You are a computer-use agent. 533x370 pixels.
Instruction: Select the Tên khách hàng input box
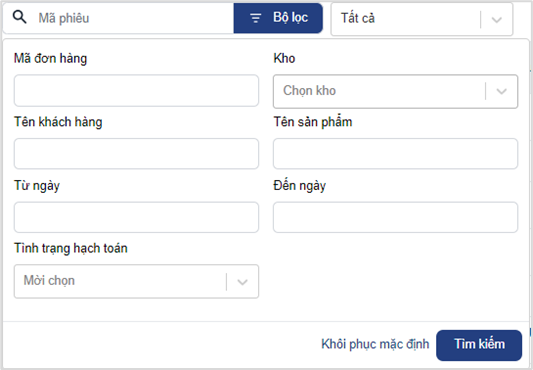[x=136, y=153]
